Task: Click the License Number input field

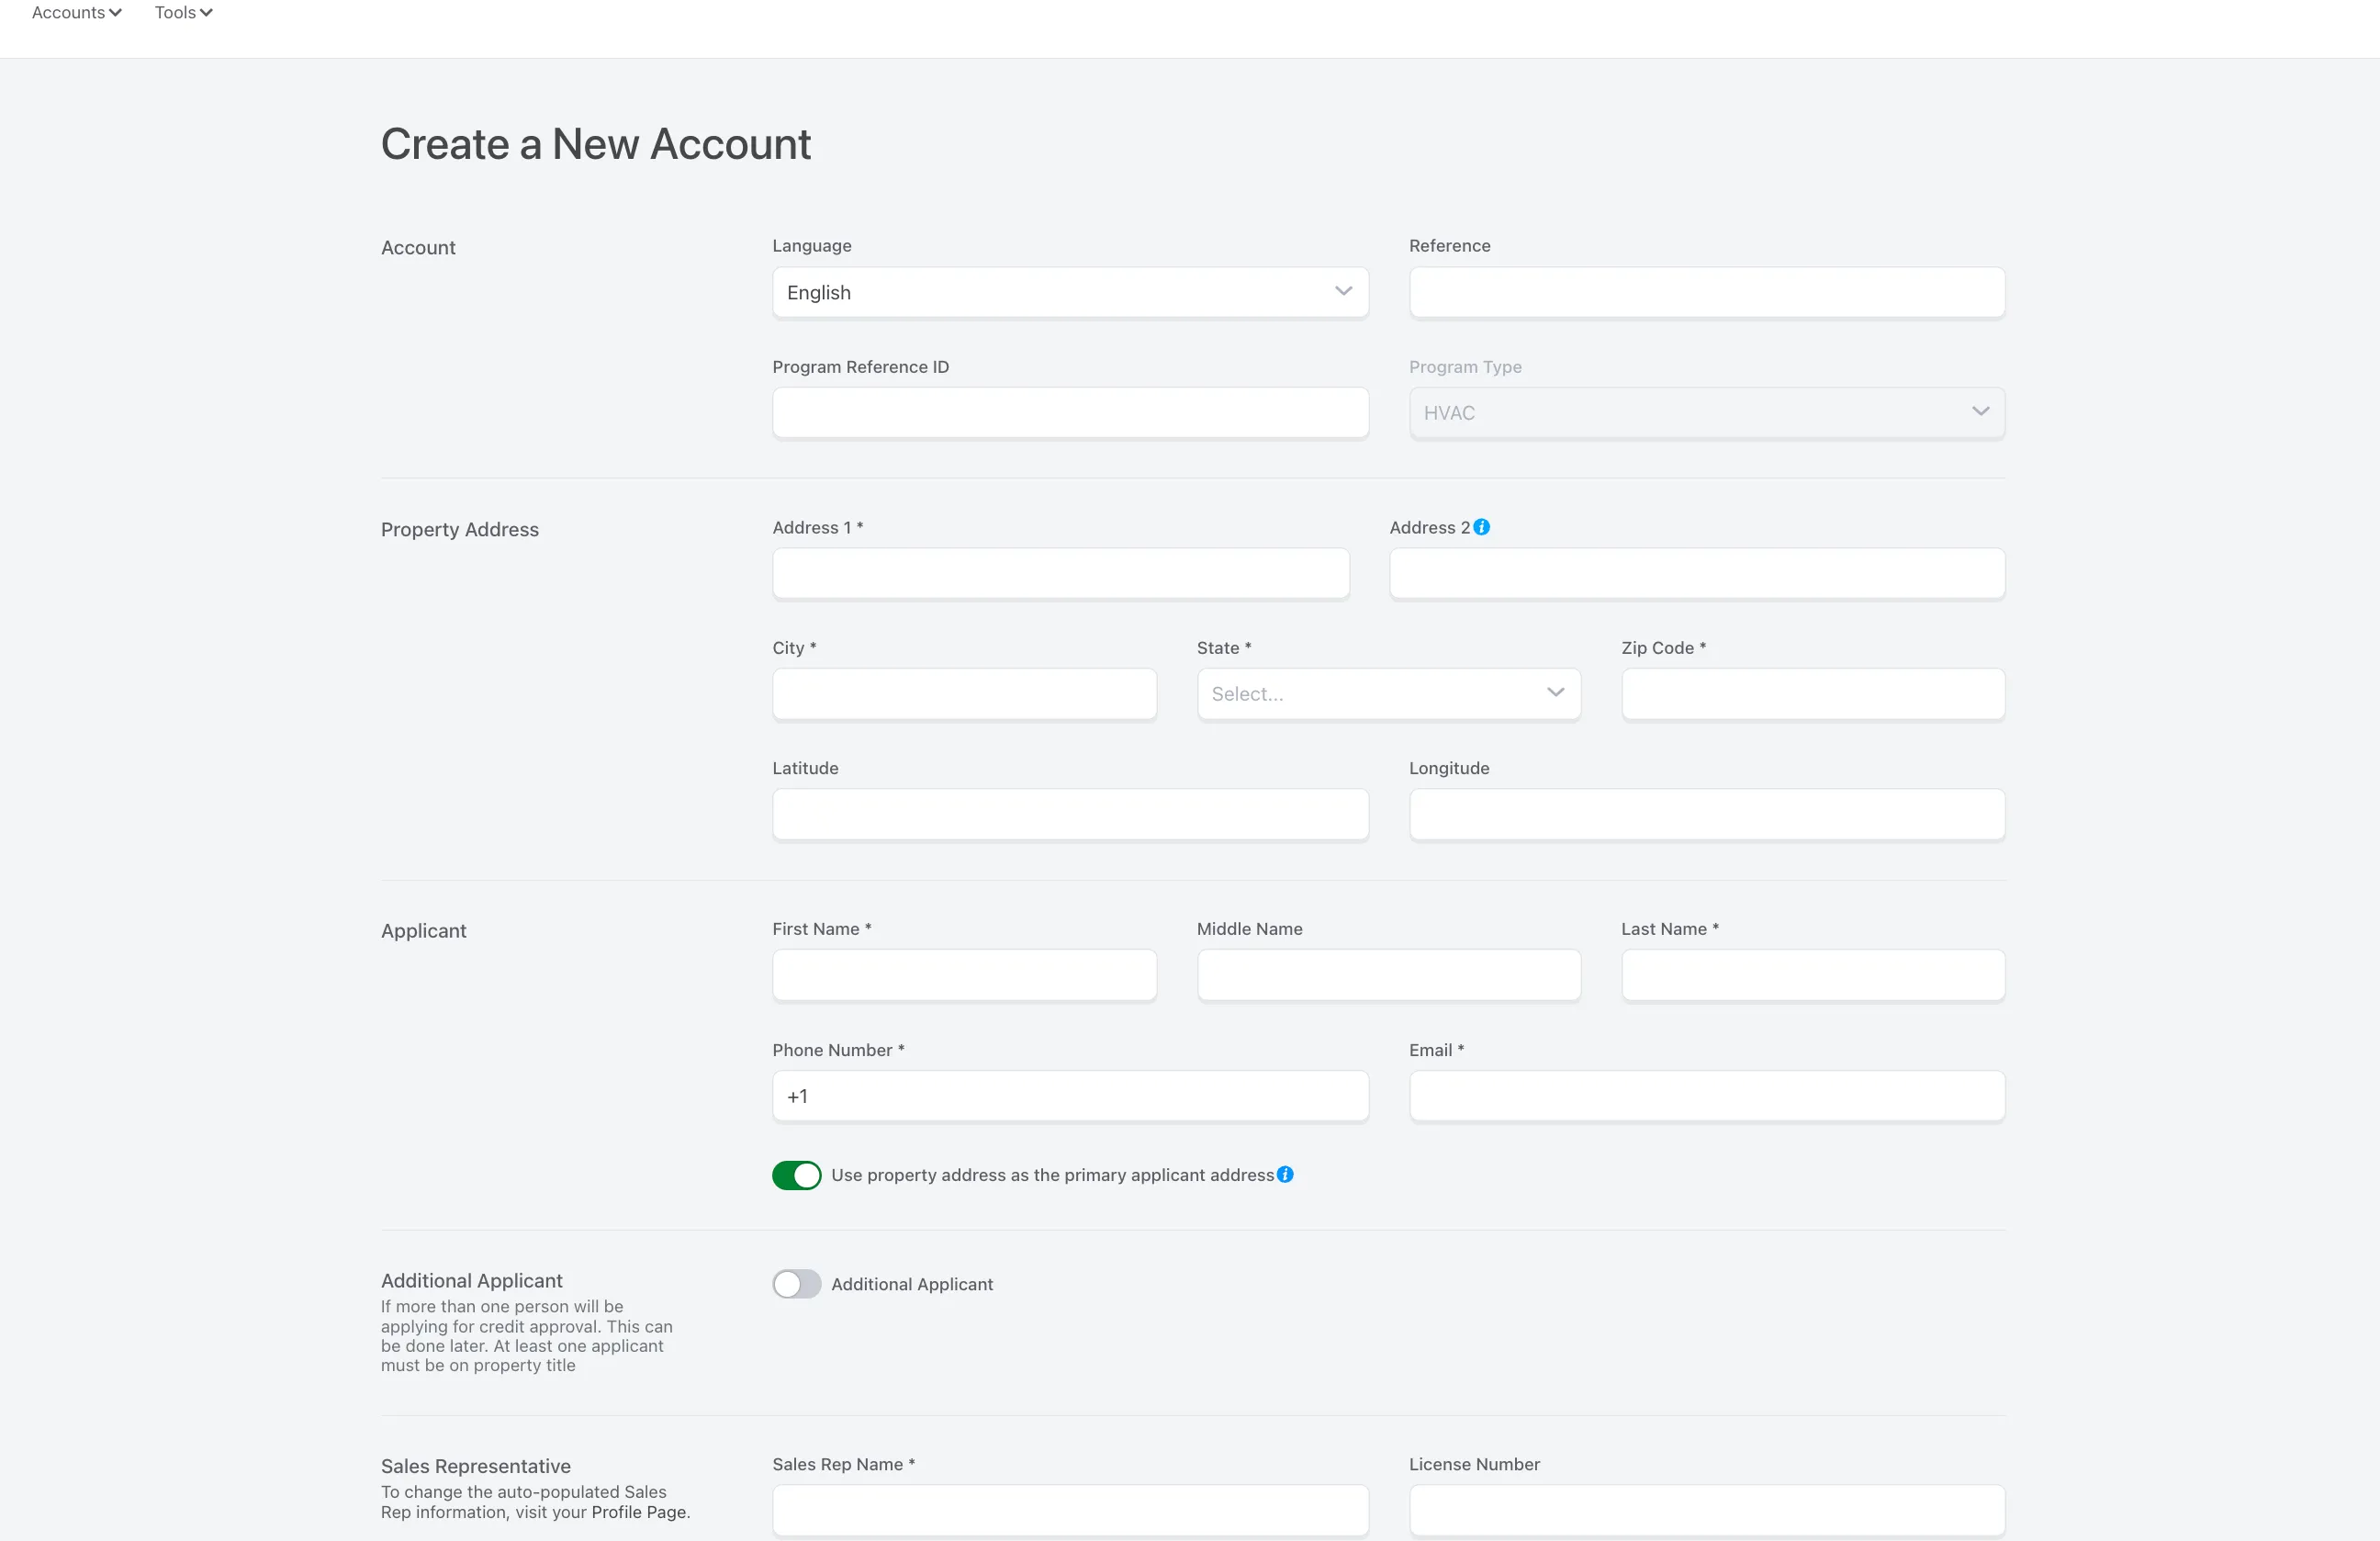Action: pos(1707,1510)
